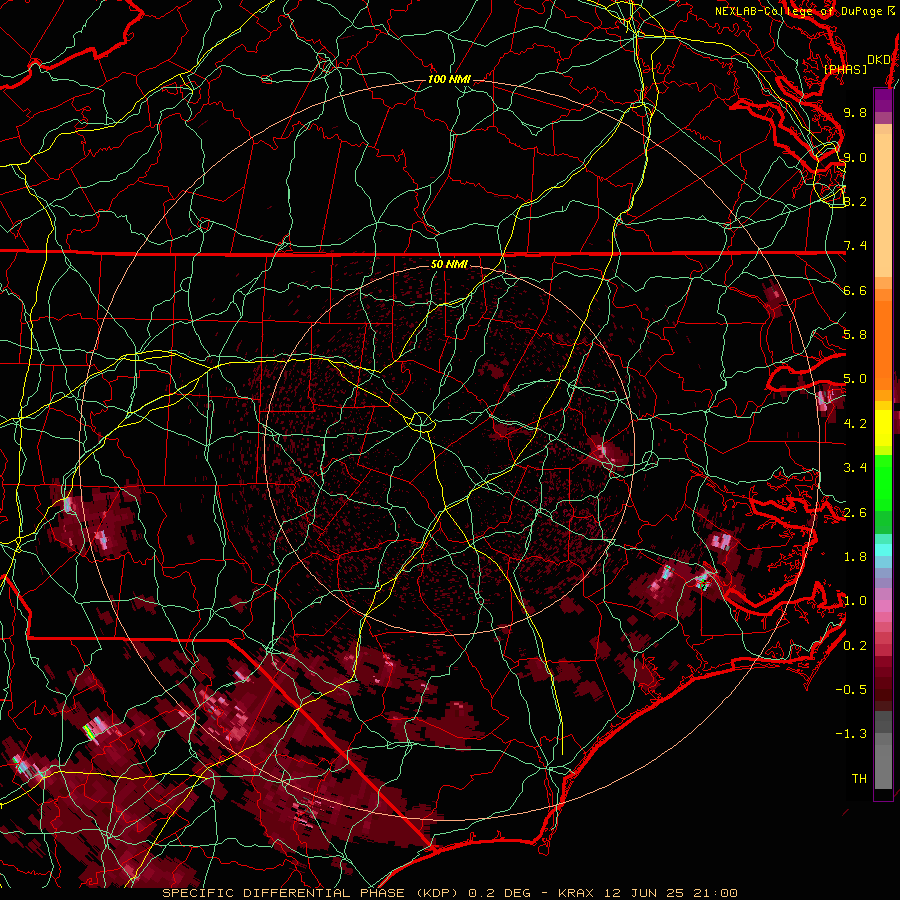This screenshot has width=900, height=900.
Task: Click the 50 NMI range ring label
Action: pyautogui.click(x=449, y=264)
